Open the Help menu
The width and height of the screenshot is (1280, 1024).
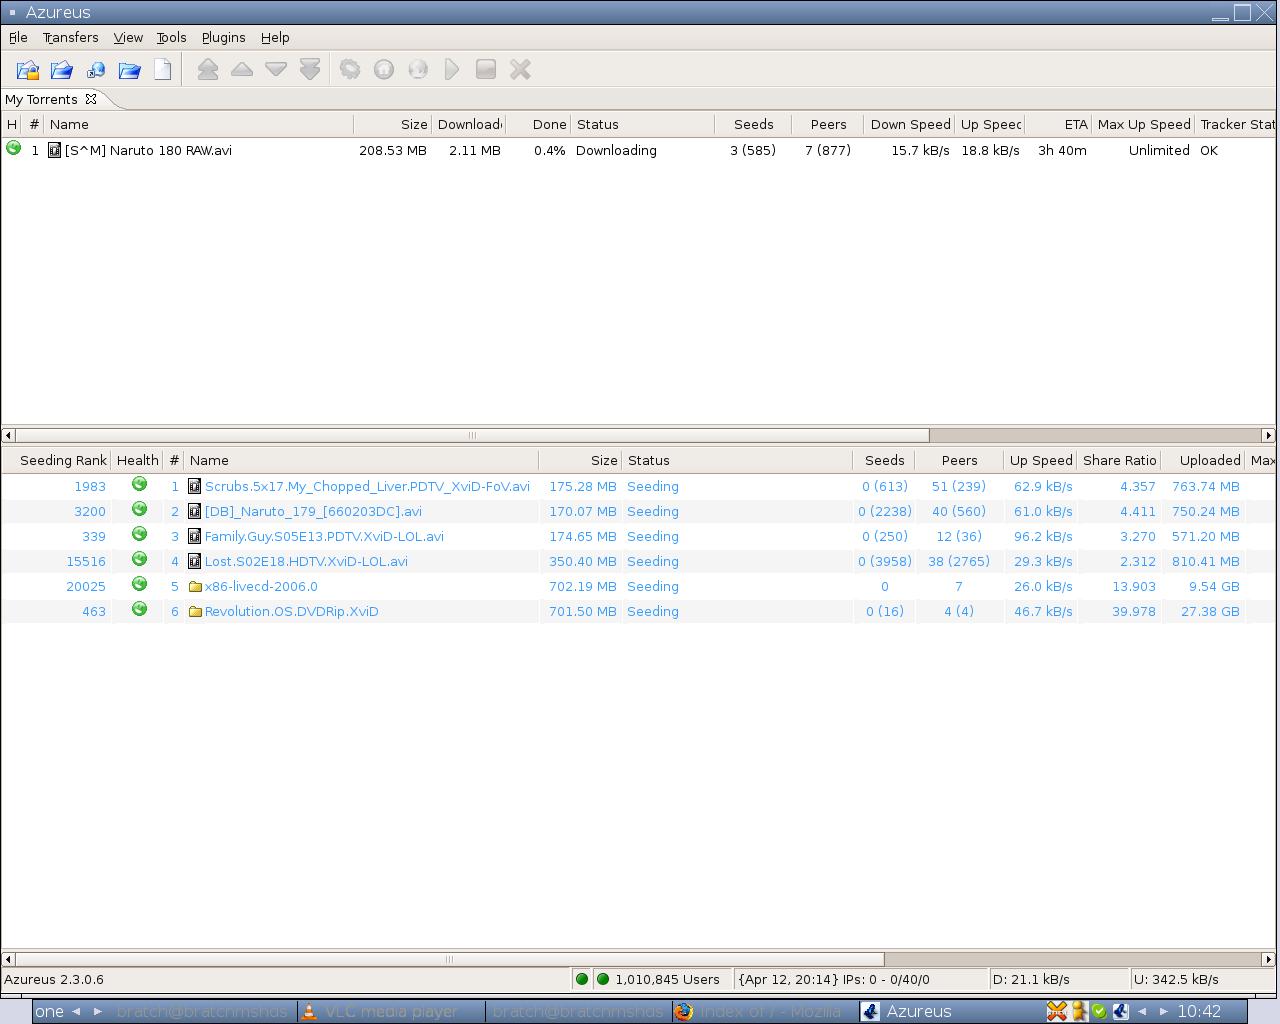(275, 37)
